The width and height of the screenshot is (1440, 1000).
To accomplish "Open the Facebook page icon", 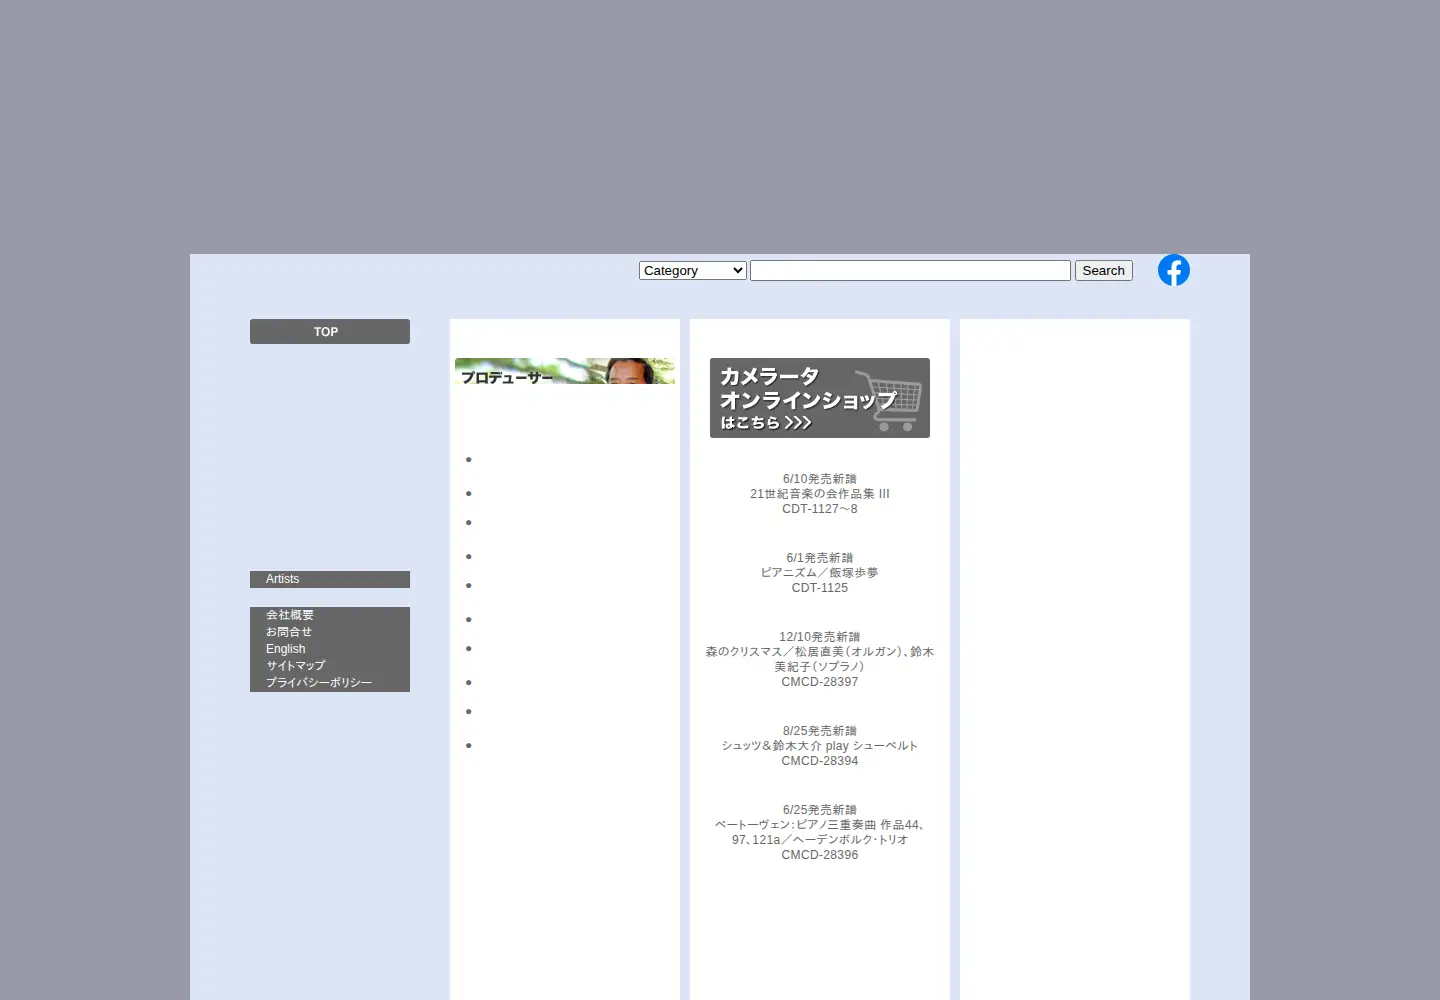I will pos(1174,270).
